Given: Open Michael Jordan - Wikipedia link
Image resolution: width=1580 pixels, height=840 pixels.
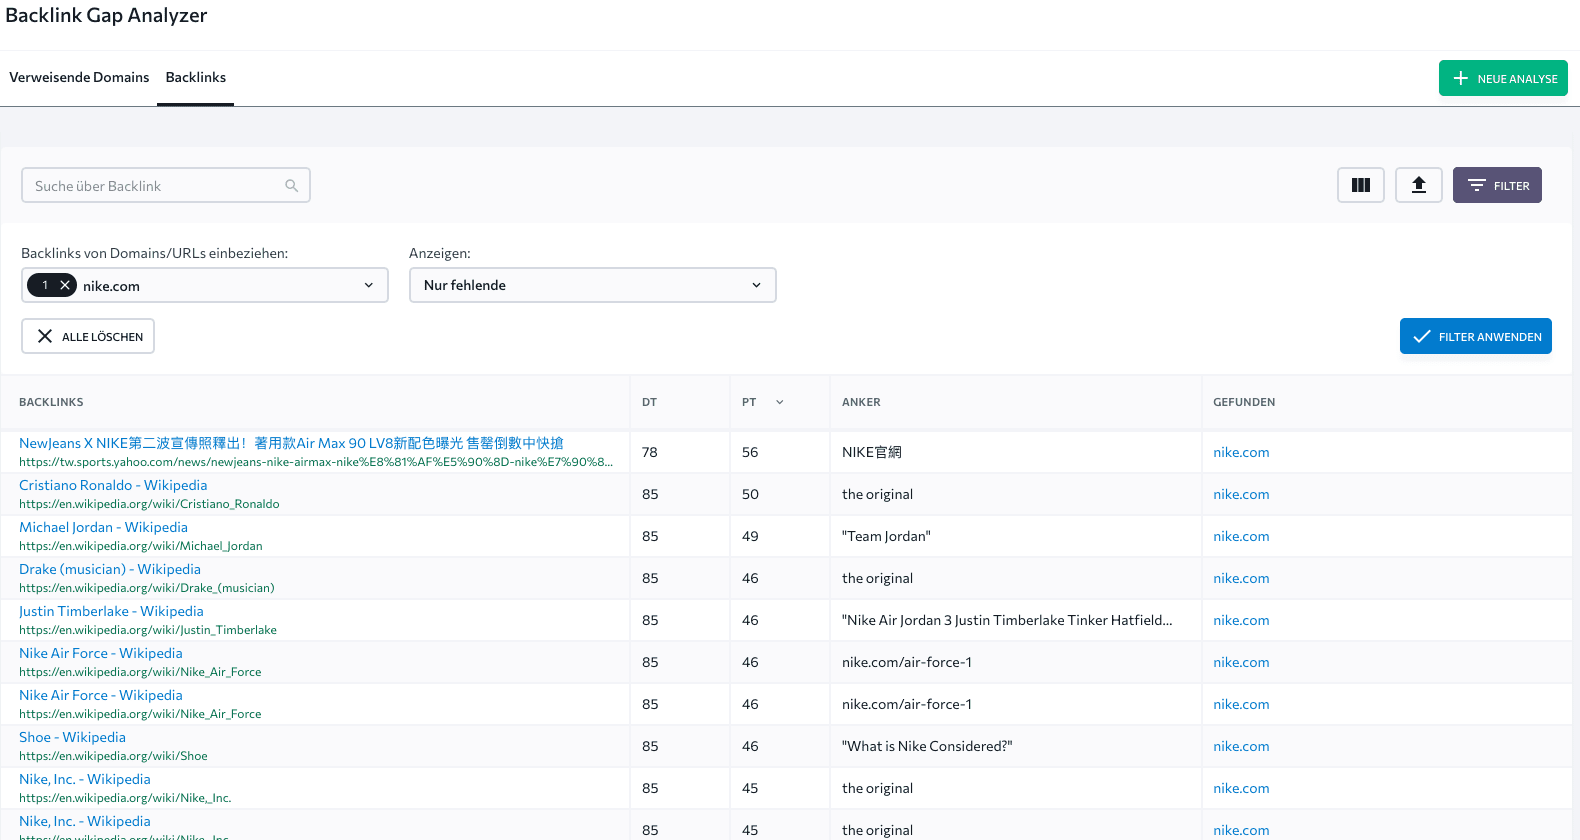Looking at the screenshot, I should tap(103, 527).
